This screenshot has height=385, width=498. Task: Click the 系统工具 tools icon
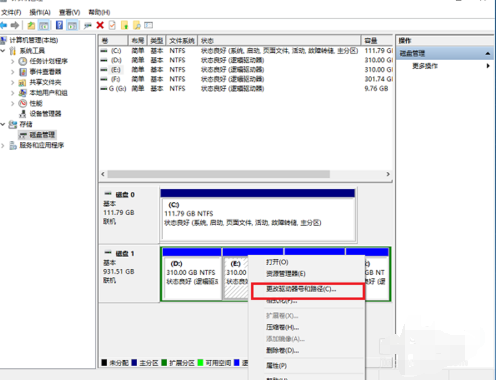13,51
